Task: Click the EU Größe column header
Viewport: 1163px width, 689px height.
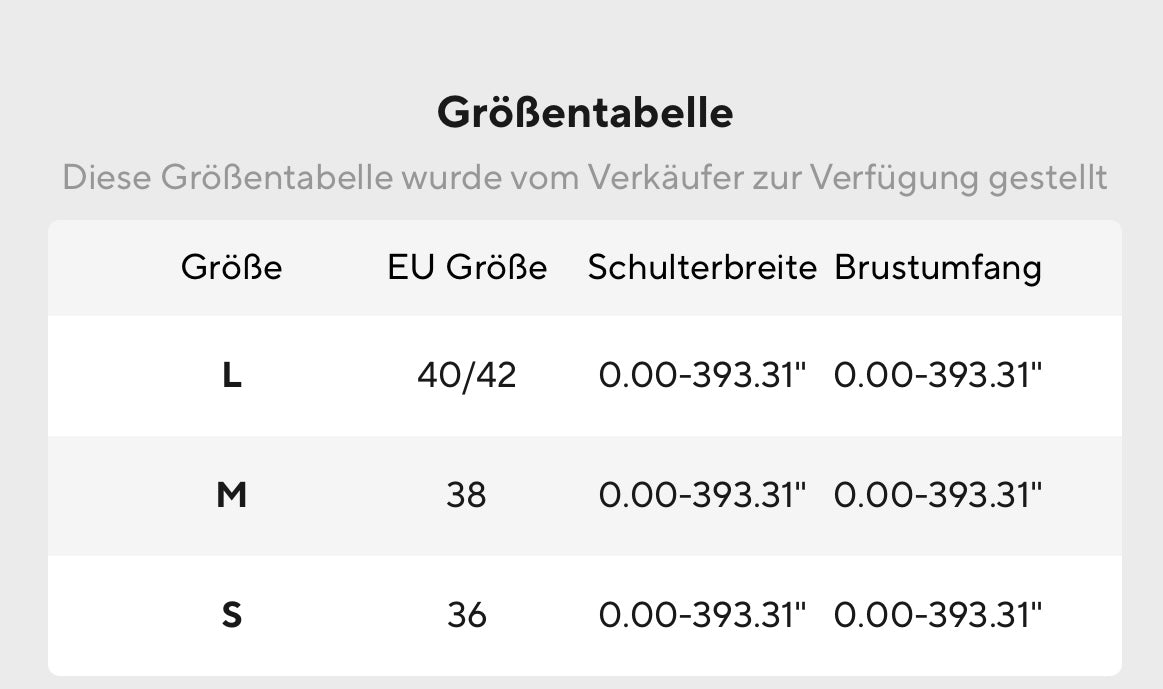Action: tap(467, 267)
